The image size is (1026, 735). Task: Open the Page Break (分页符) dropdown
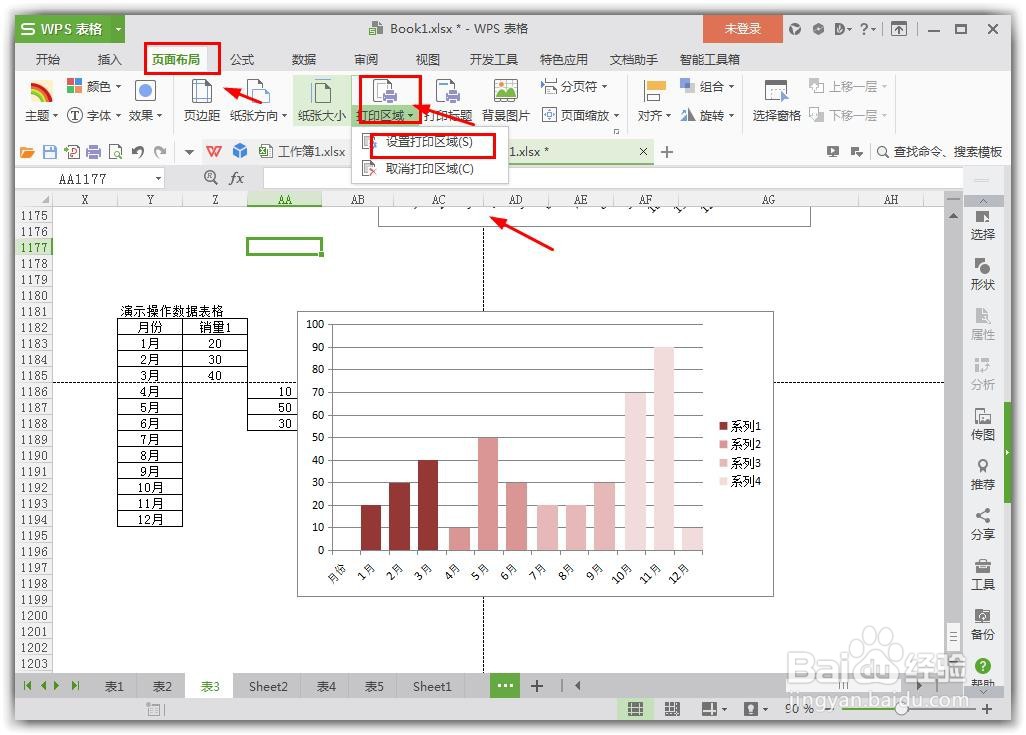[575, 86]
